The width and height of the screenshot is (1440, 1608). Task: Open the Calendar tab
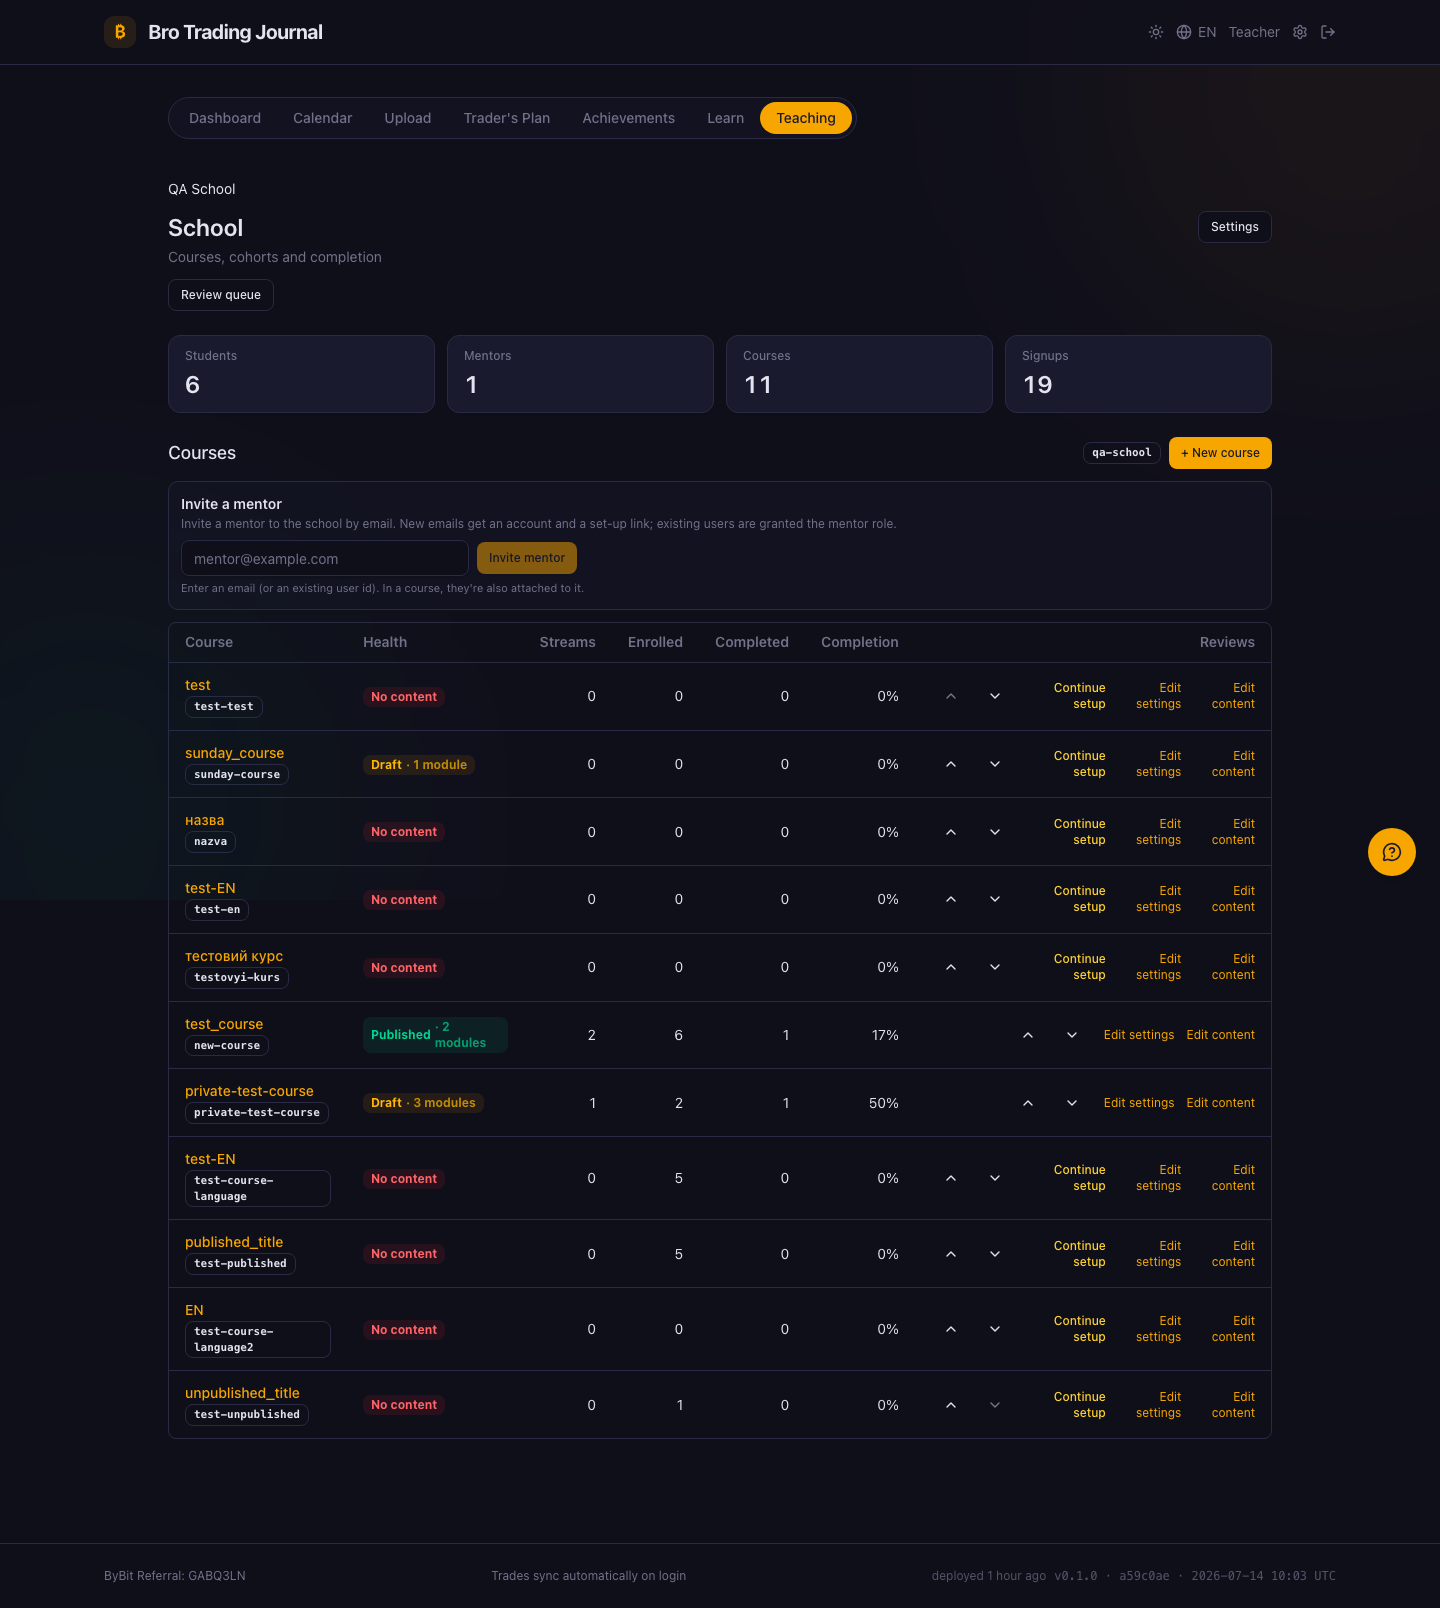click(322, 118)
